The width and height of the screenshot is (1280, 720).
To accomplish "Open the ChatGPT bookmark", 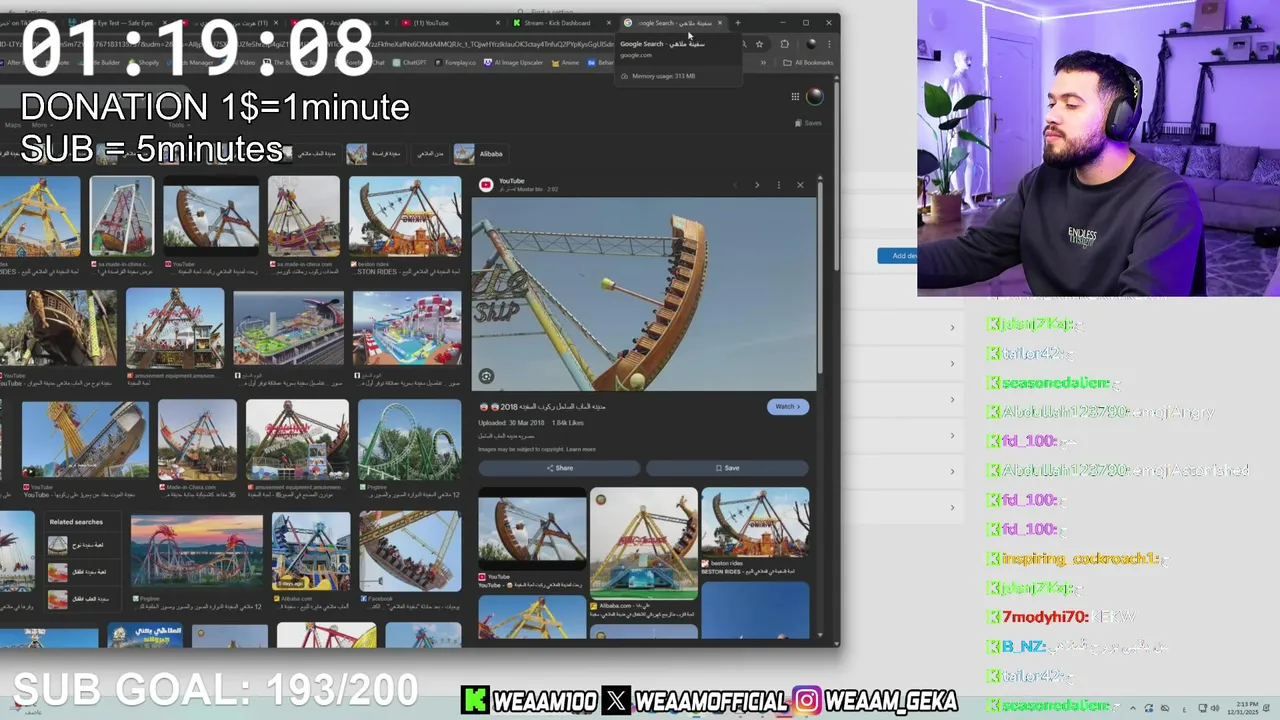I will (410, 63).
